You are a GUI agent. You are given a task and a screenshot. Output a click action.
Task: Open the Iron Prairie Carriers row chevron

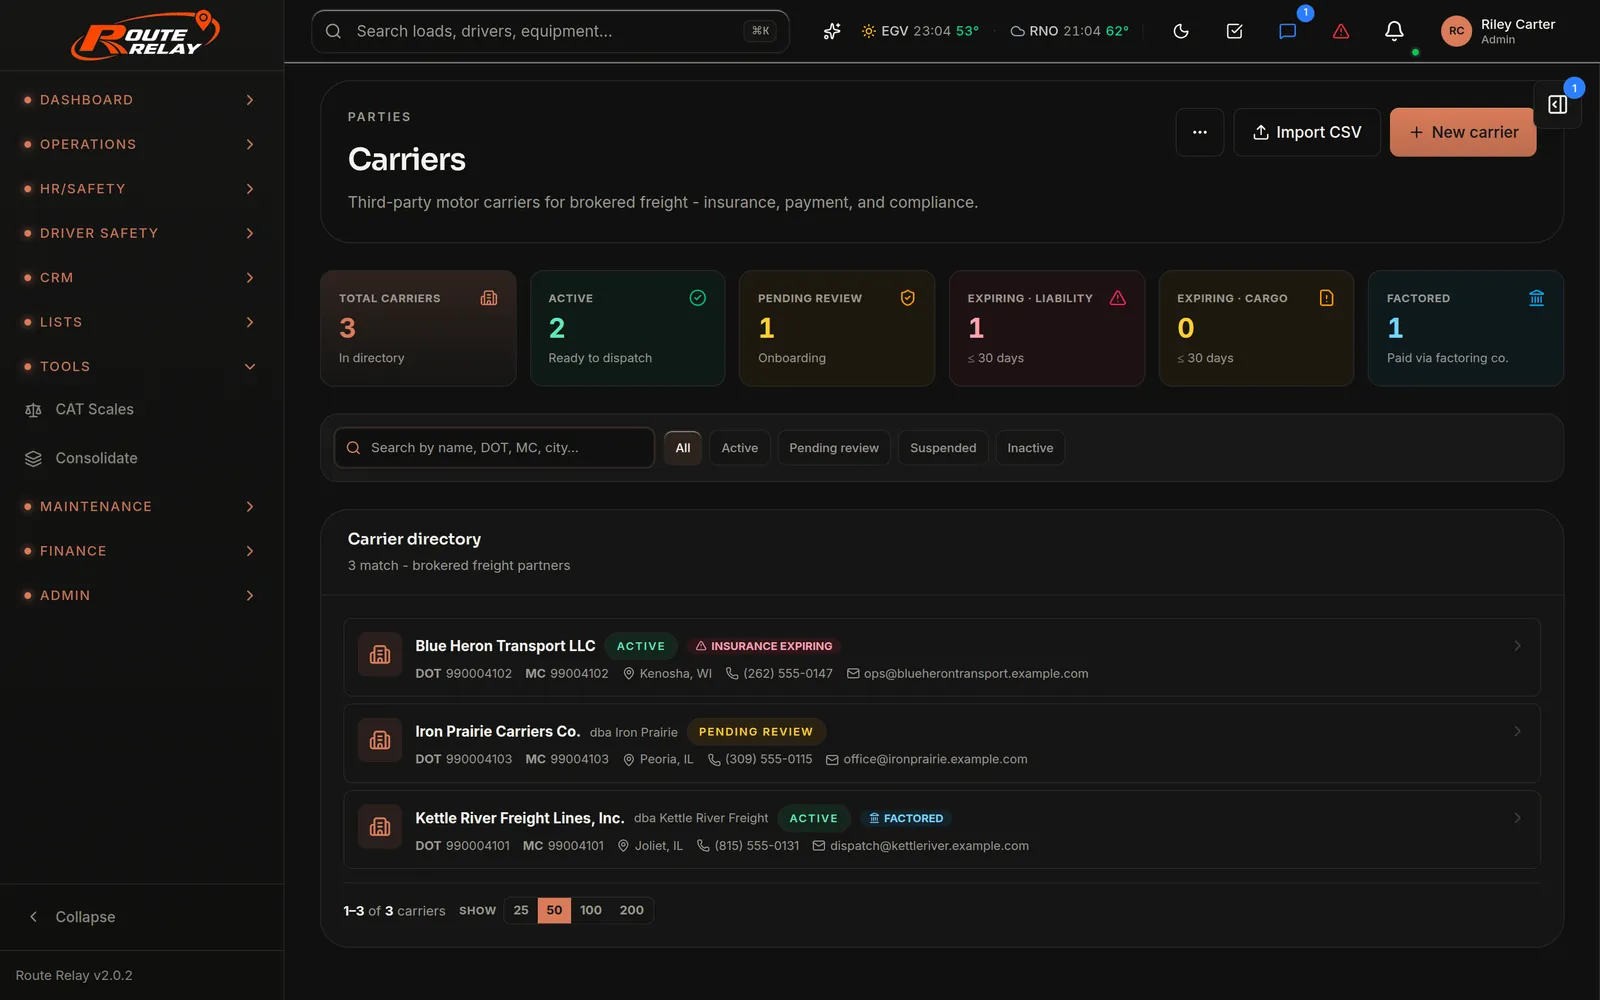pyautogui.click(x=1517, y=732)
